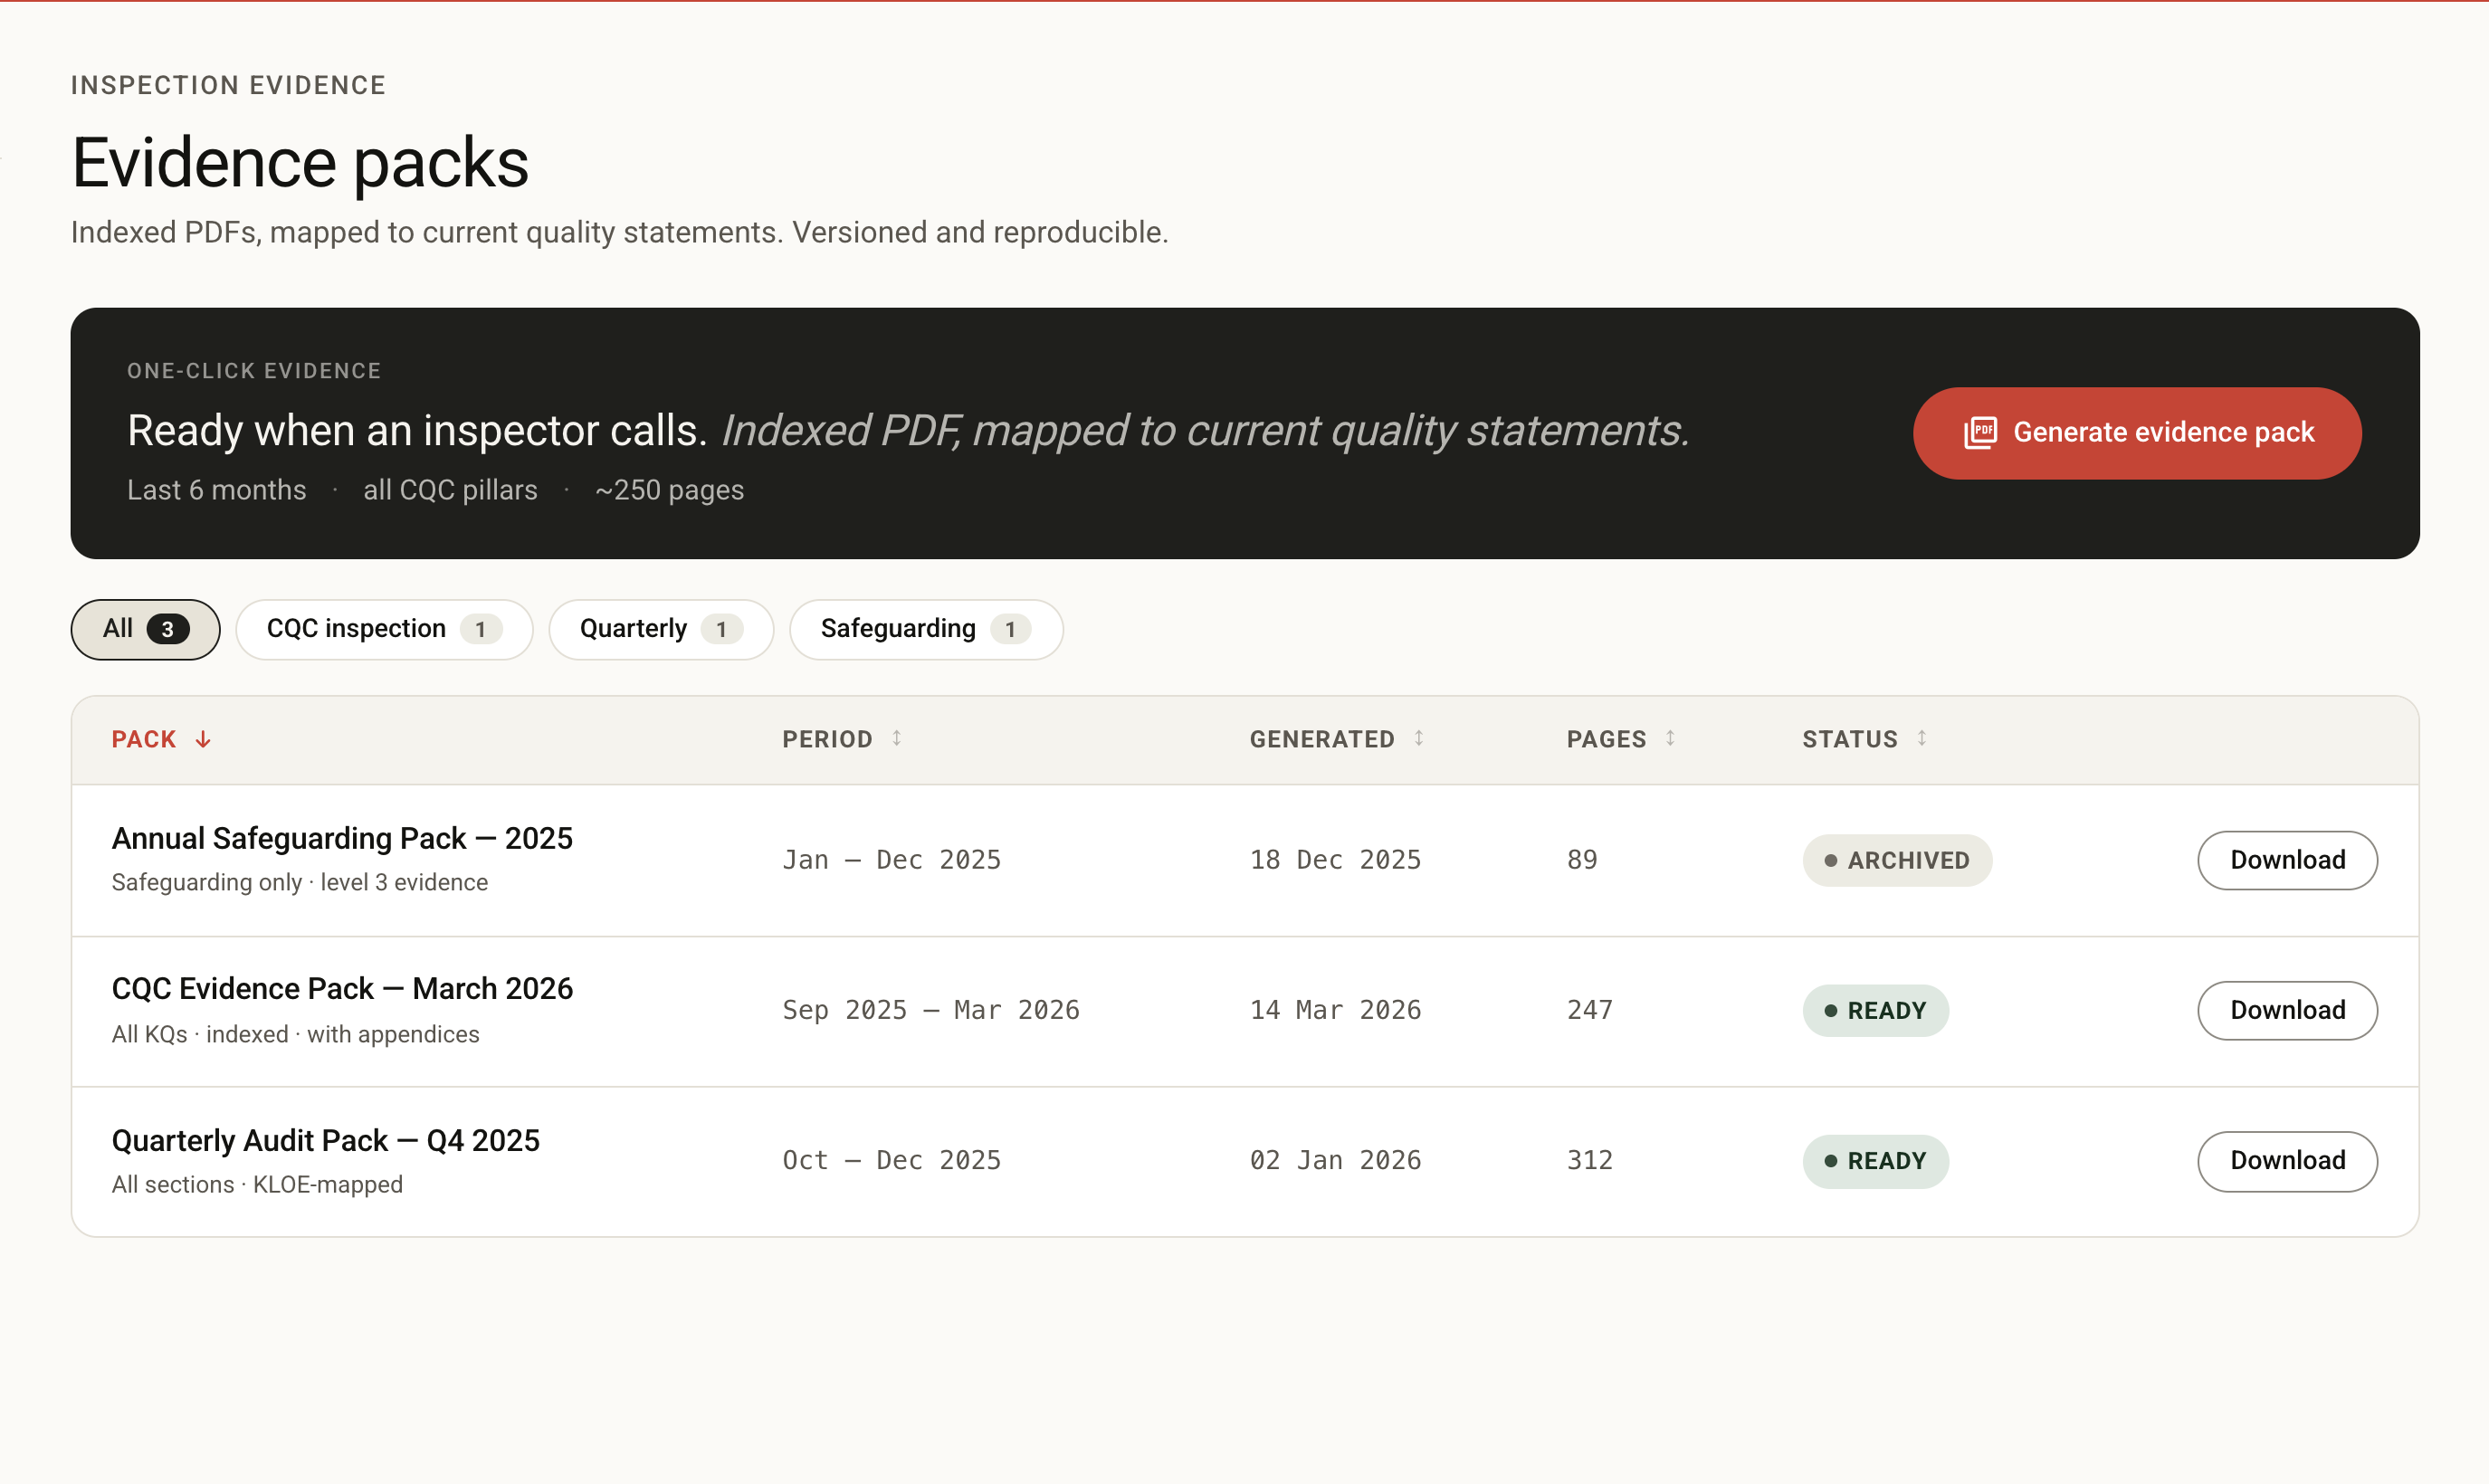Viewport: 2489px width, 1484px height.
Task: Click the 'Evidence packs' page heading
Action: (x=300, y=162)
